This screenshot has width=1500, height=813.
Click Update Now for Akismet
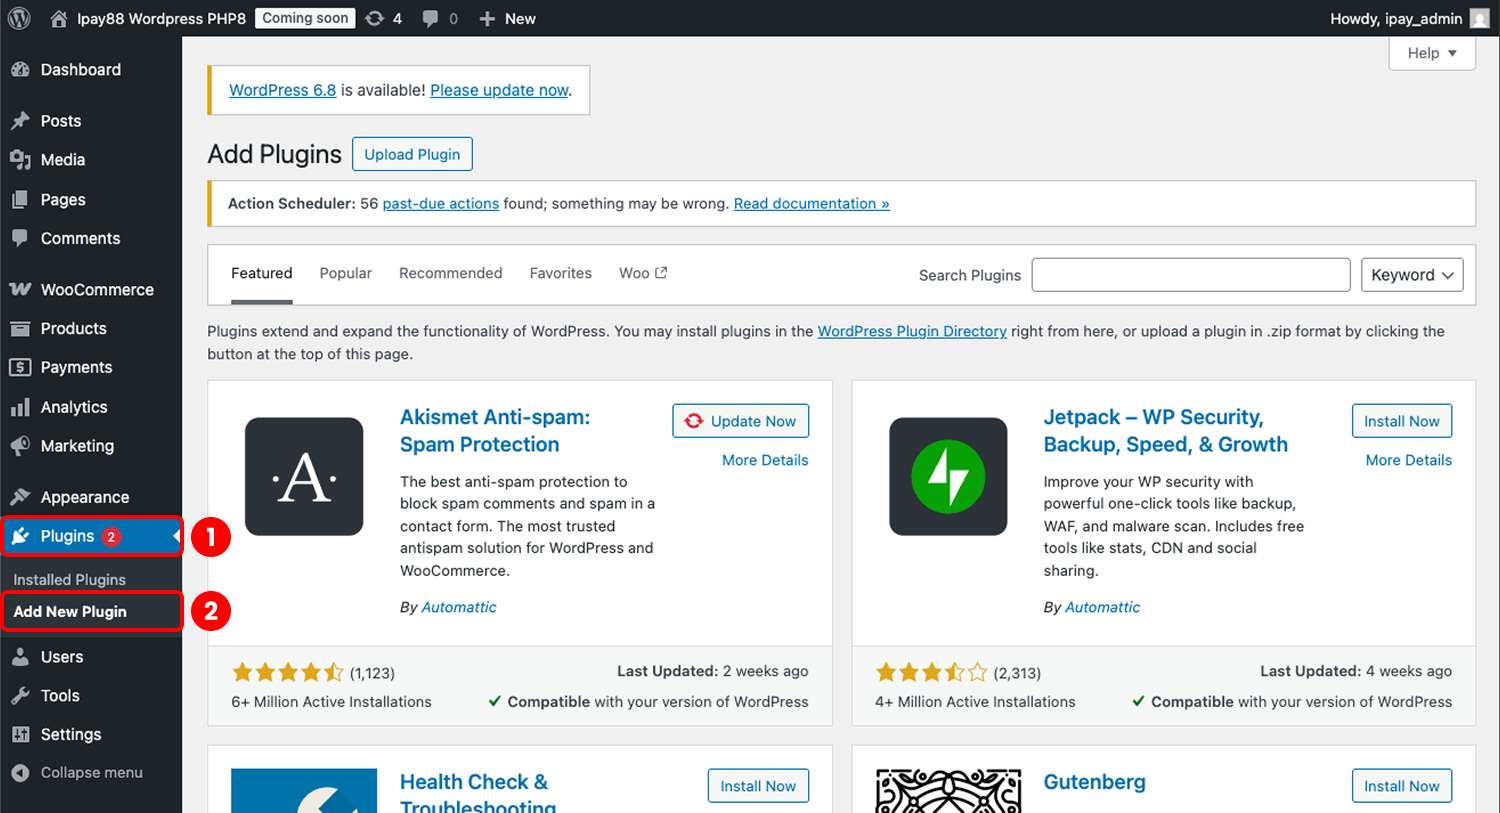click(x=741, y=421)
